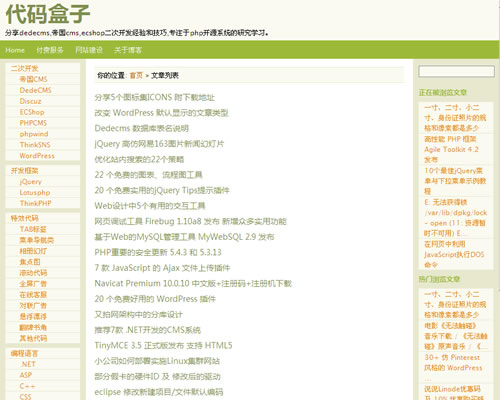This screenshot has height=400, width=500.
Task: Select C++ in the sidebar
Action: tap(27, 386)
